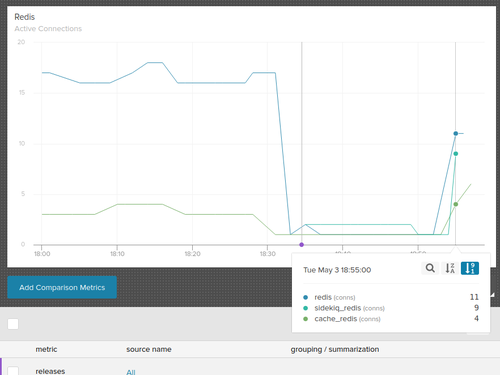Click the value 11 in tooltip
The height and width of the screenshot is (375, 500).
point(474,297)
